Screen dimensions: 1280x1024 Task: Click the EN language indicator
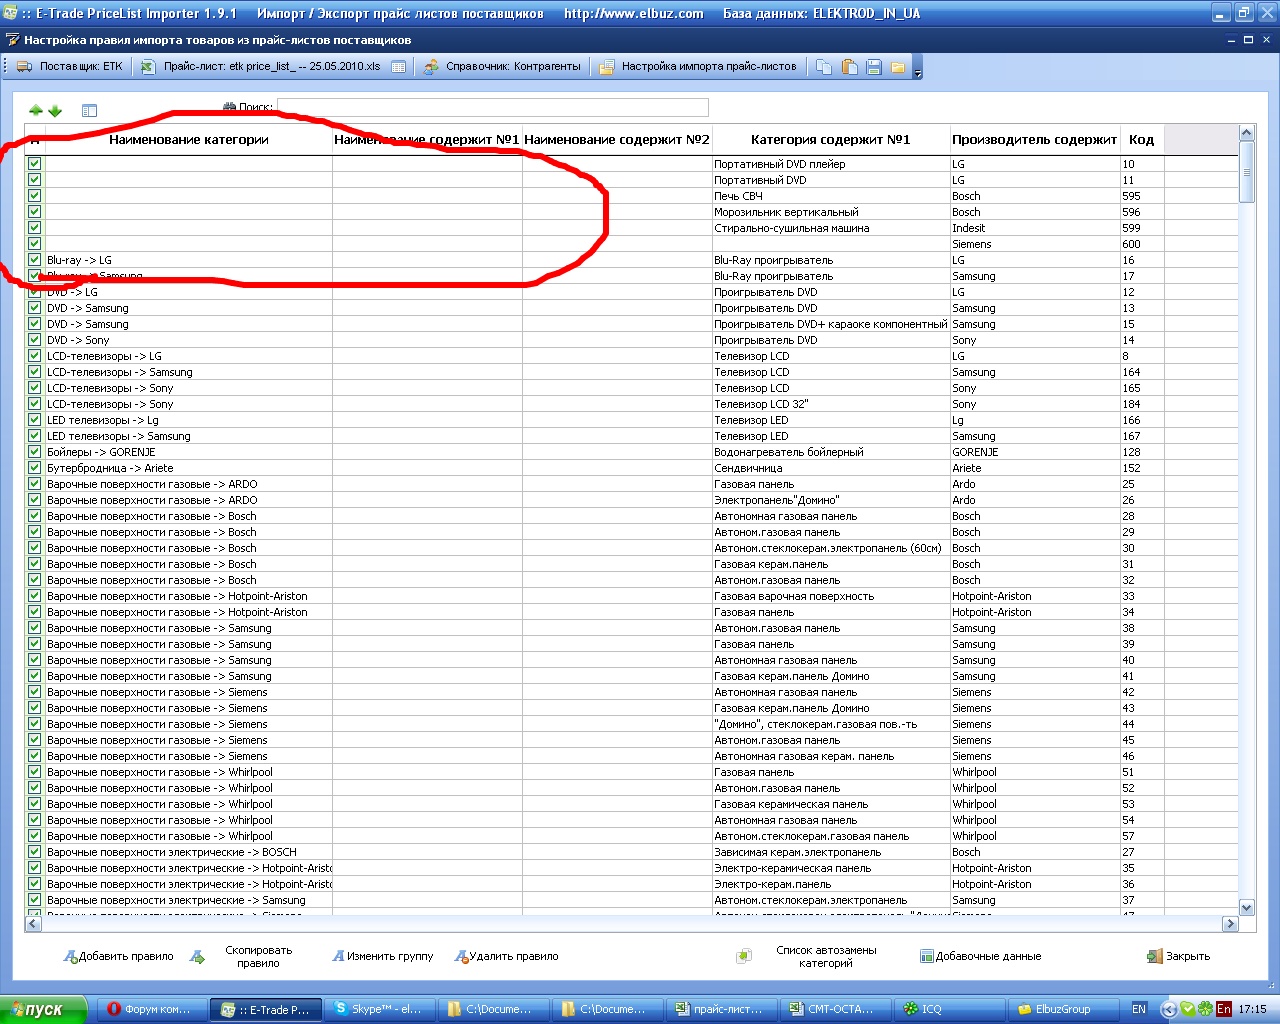[1139, 1009]
